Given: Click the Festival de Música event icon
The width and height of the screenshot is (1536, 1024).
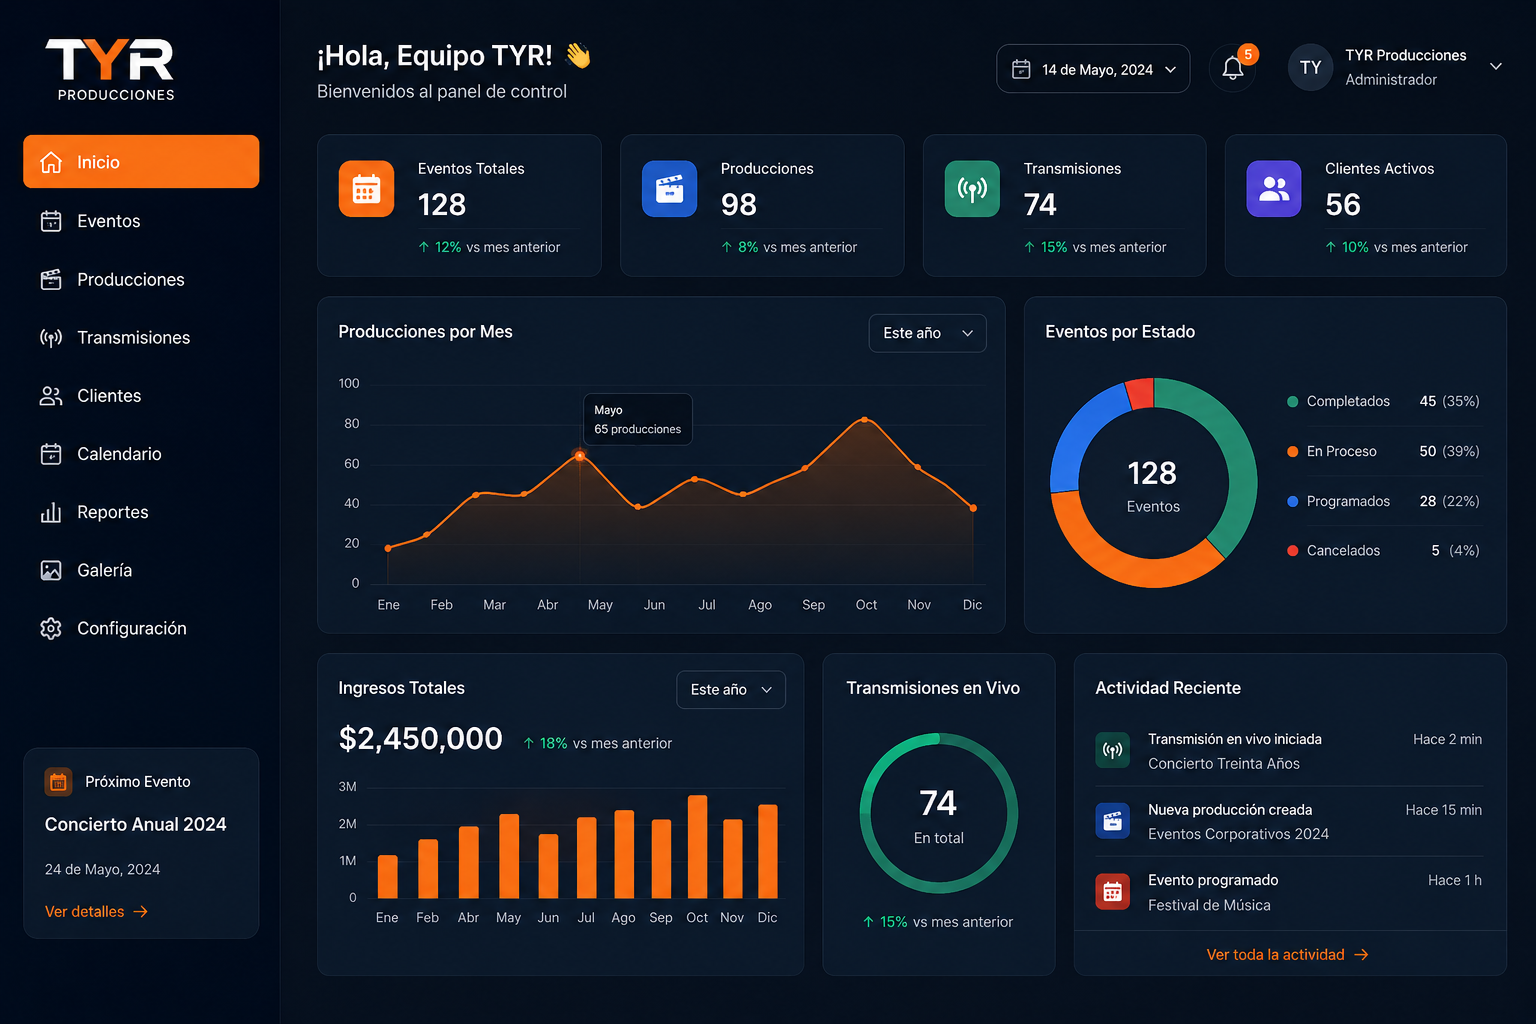Looking at the screenshot, I should point(1112,892).
